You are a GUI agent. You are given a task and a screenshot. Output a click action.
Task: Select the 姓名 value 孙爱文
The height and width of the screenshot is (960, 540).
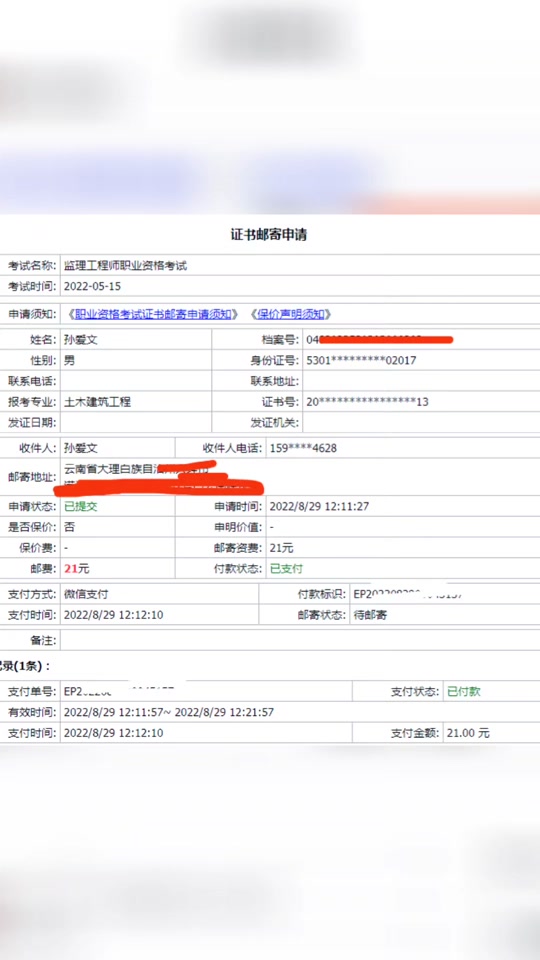click(81, 340)
